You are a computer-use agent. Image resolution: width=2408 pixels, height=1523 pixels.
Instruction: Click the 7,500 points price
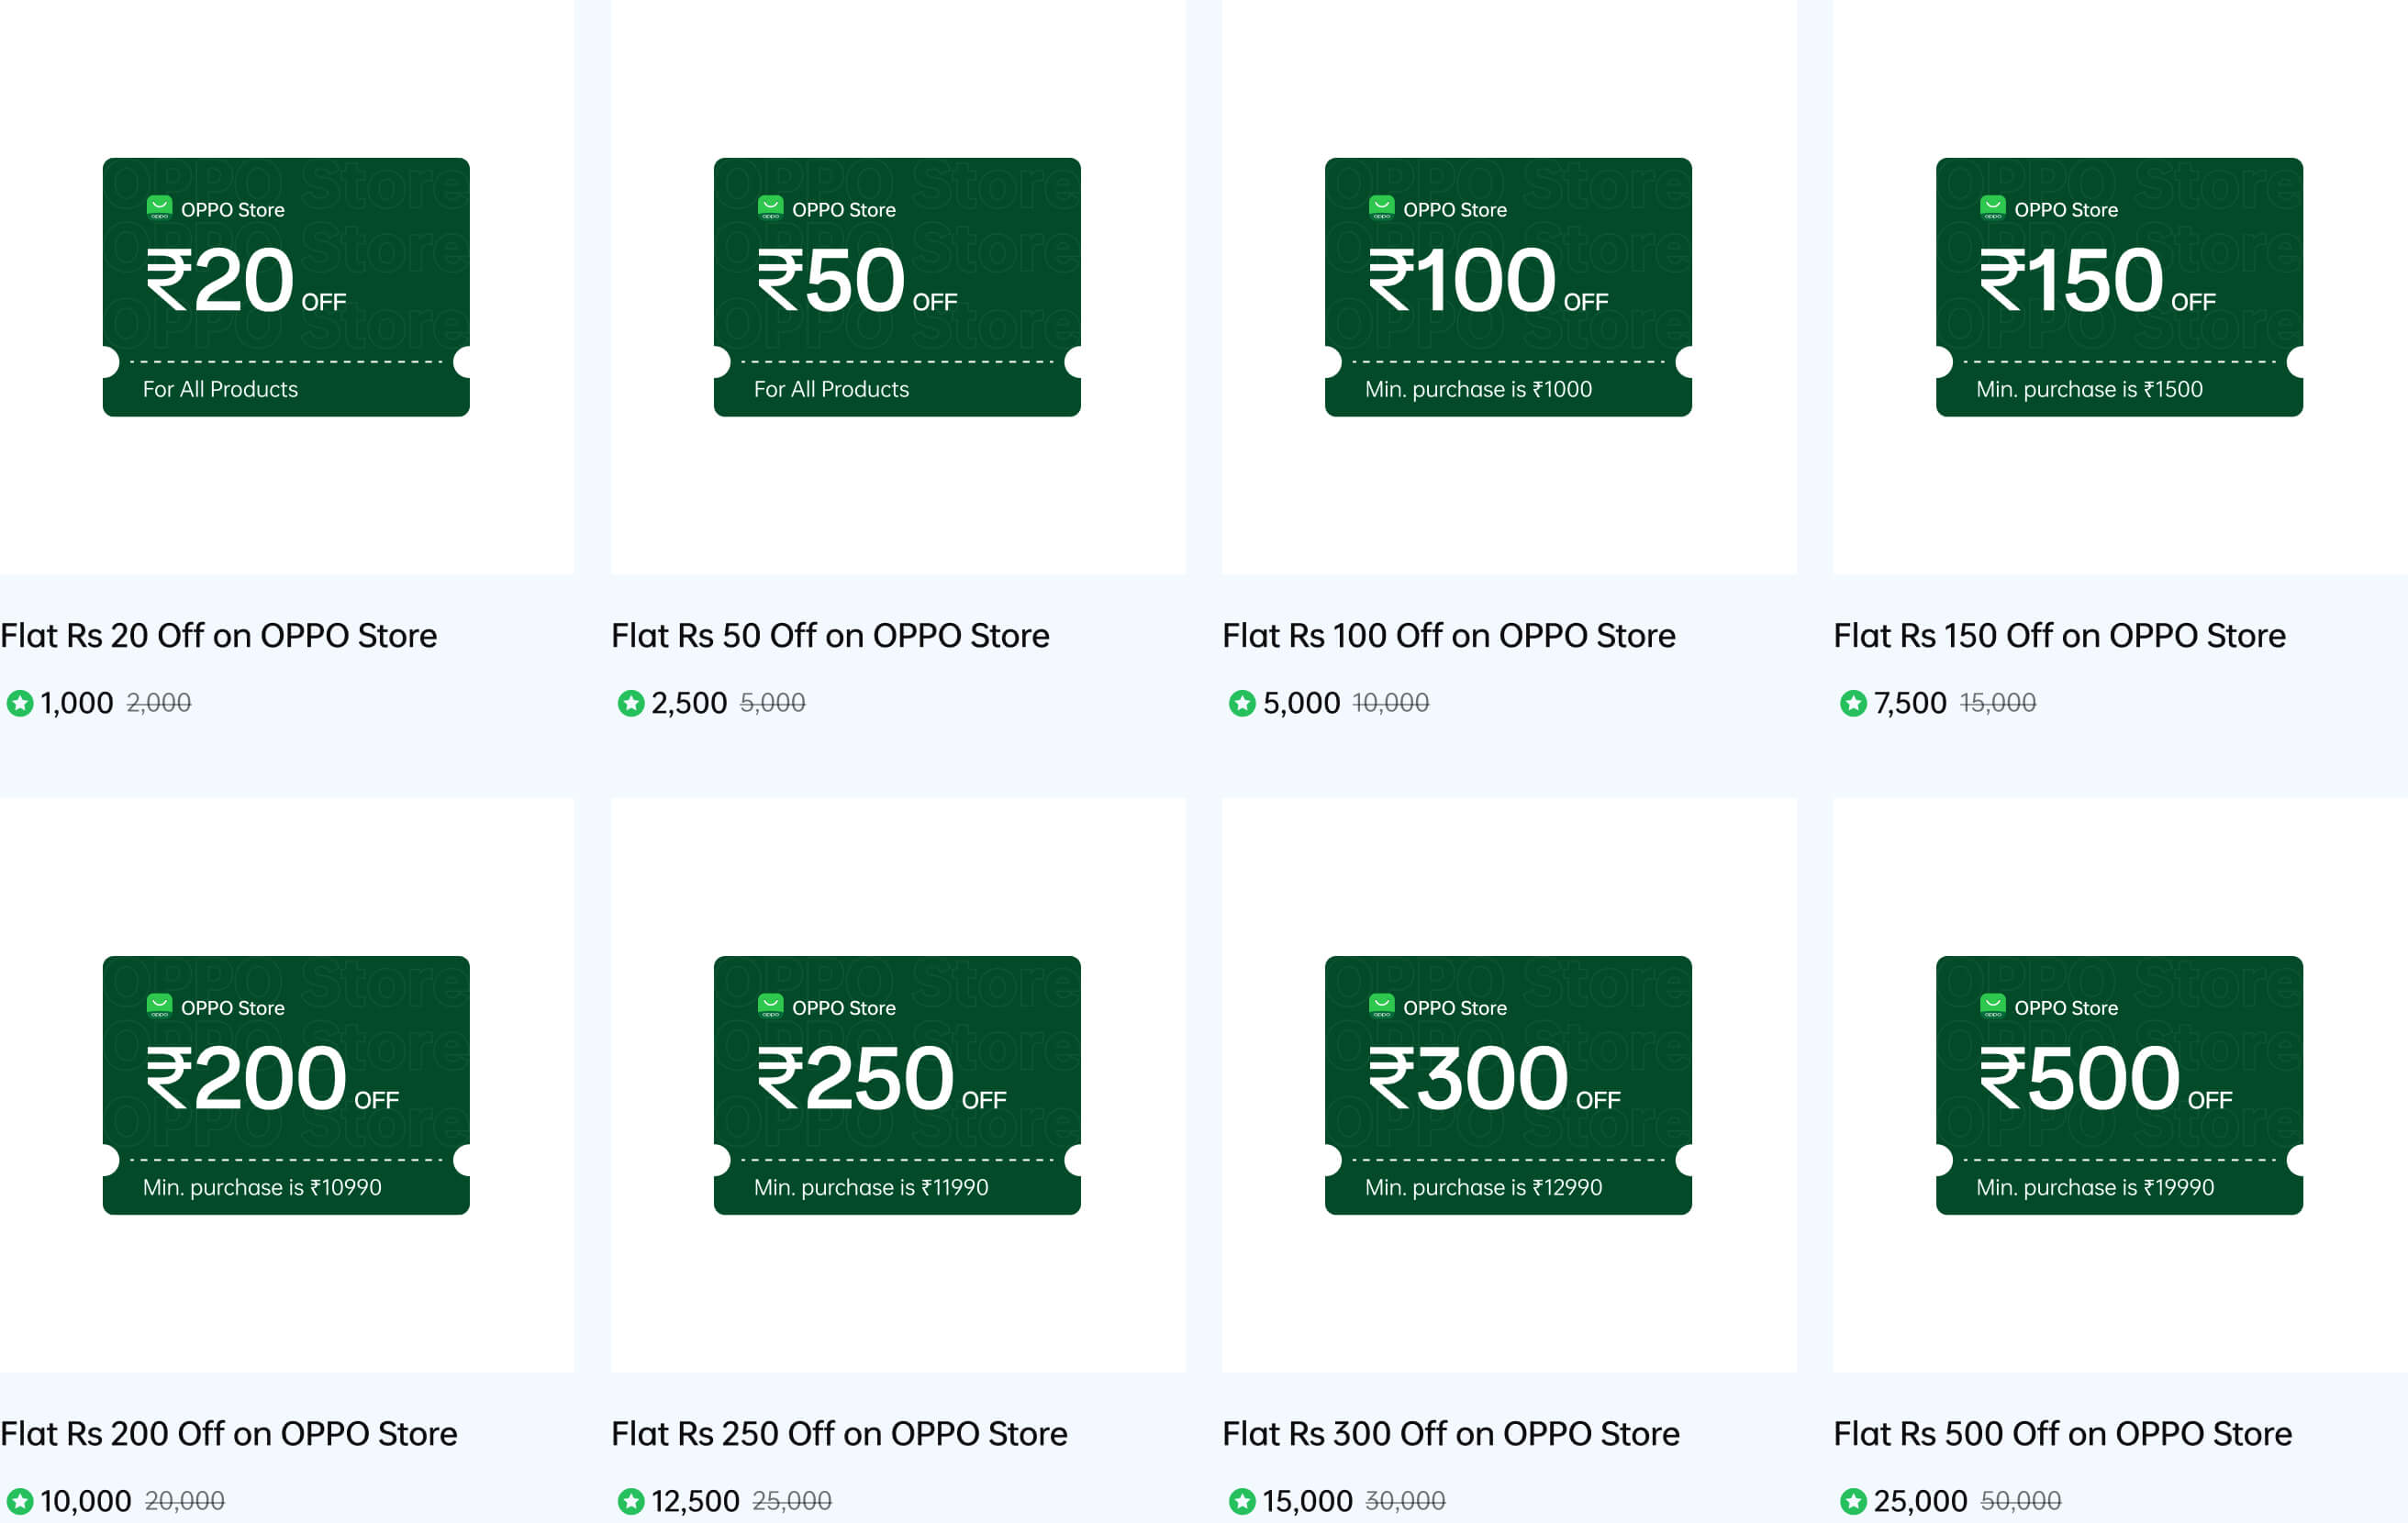(x=1910, y=703)
